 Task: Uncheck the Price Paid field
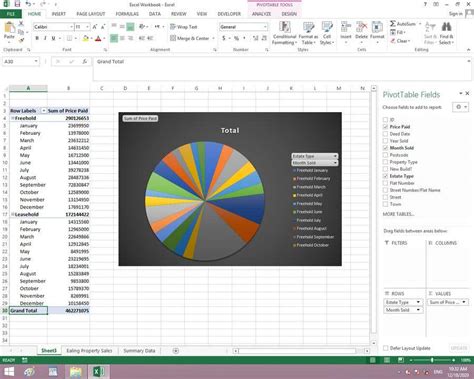point(385,127)
